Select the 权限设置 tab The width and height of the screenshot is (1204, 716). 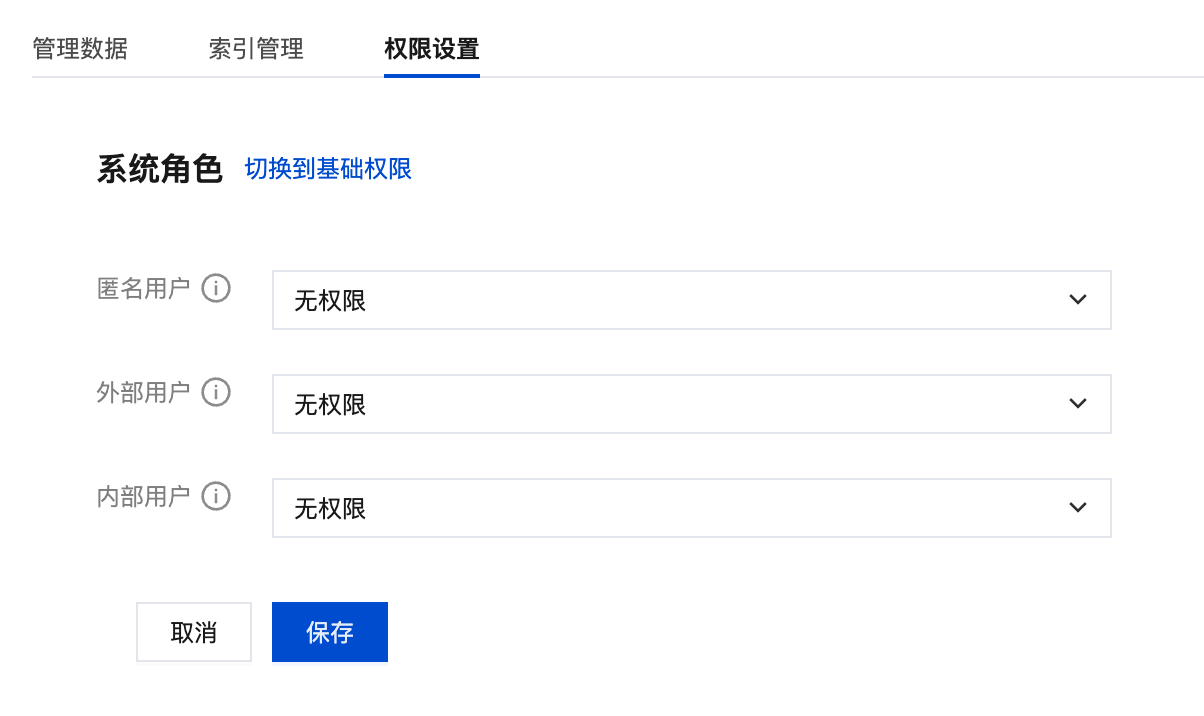click(432, 49)
